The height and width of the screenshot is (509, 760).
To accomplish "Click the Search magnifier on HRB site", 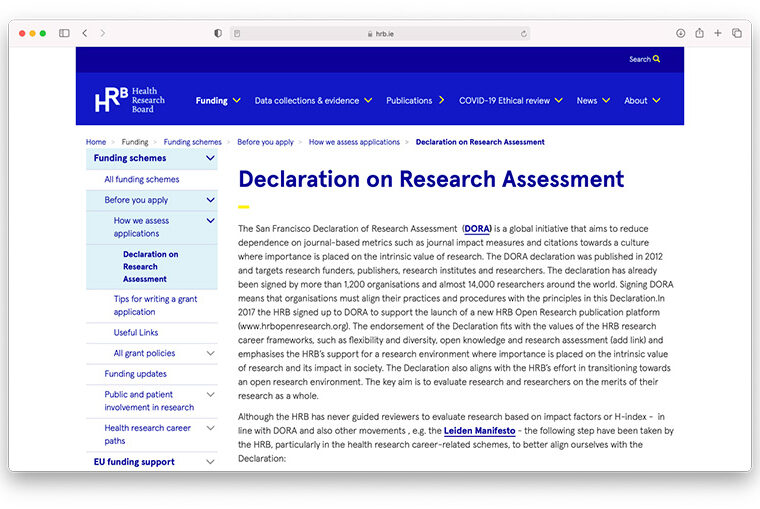I will point(656,59).
